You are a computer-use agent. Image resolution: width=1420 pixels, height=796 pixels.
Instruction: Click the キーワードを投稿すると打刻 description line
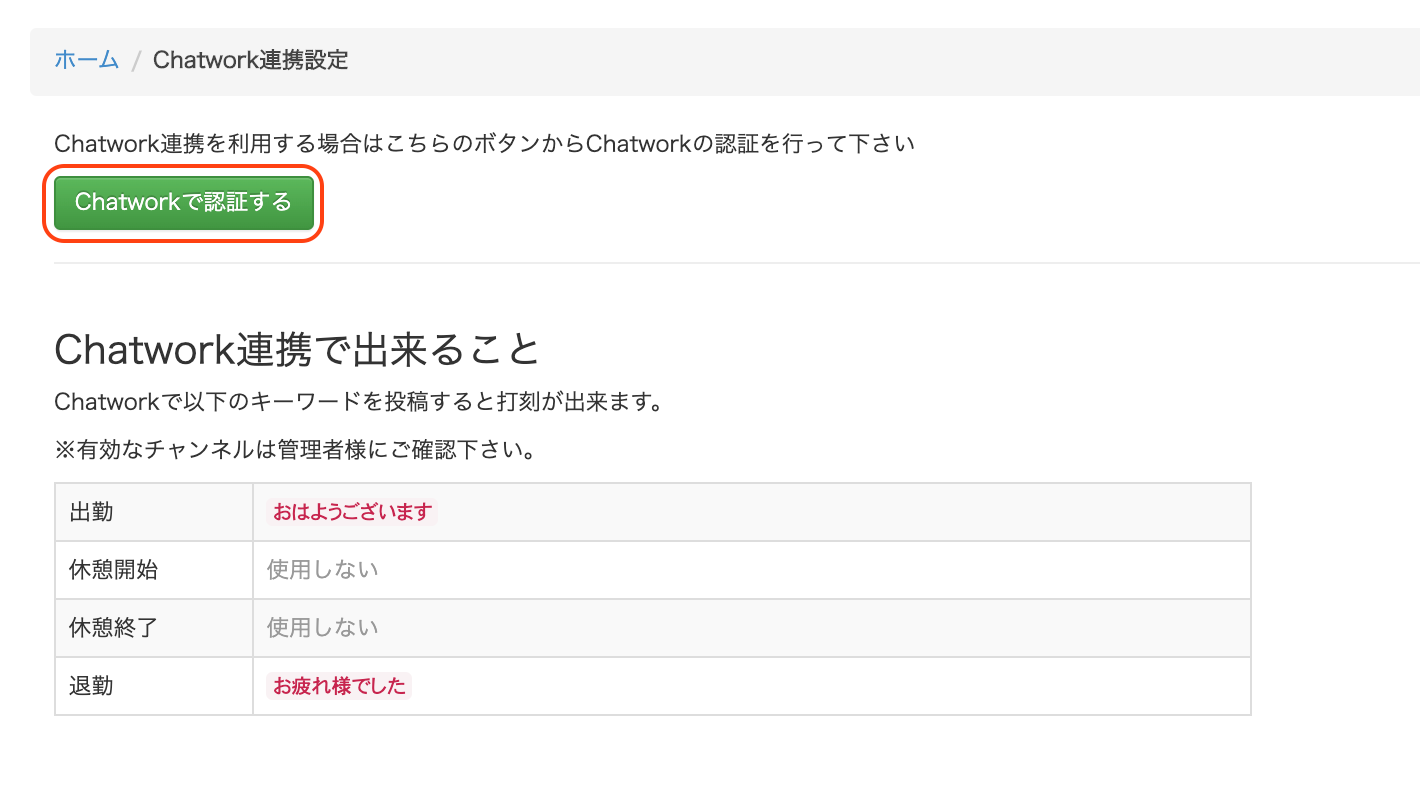(x=359, y=403)
